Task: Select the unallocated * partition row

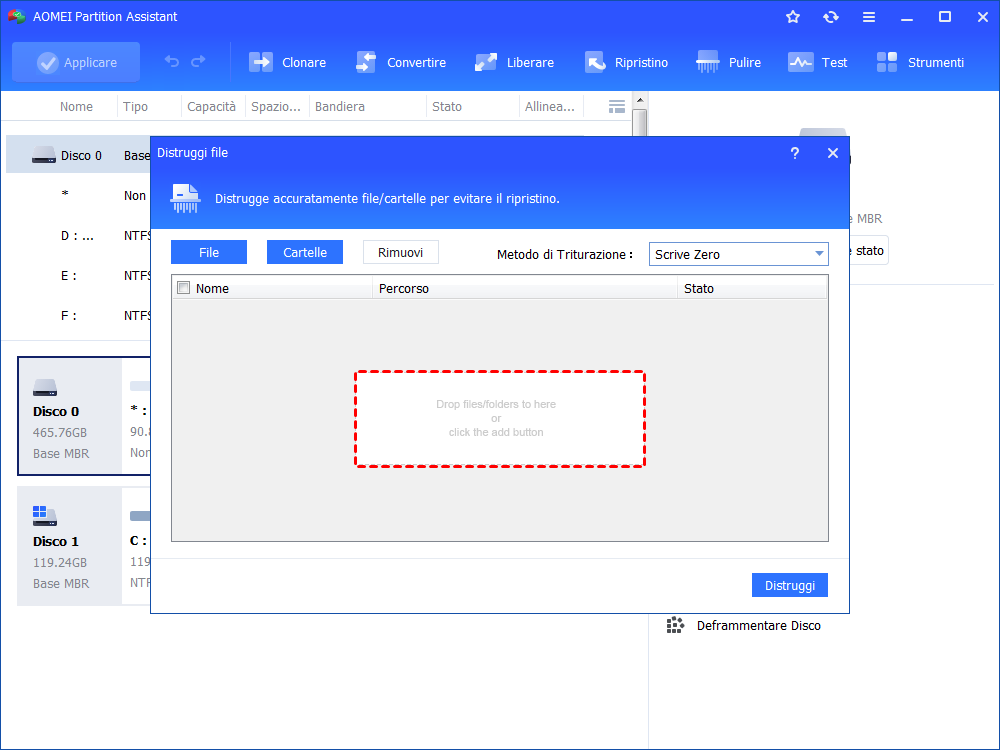Action: click(78, 195)
